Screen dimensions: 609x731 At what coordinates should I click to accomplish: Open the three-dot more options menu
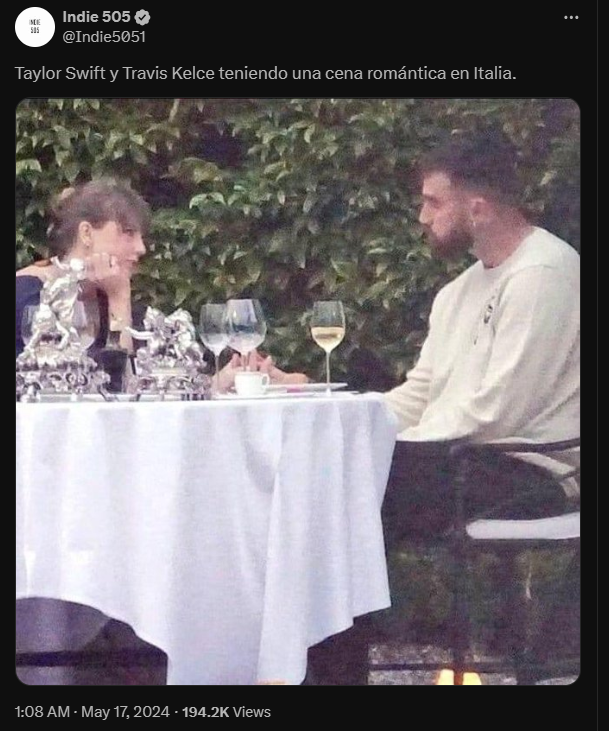571,18
